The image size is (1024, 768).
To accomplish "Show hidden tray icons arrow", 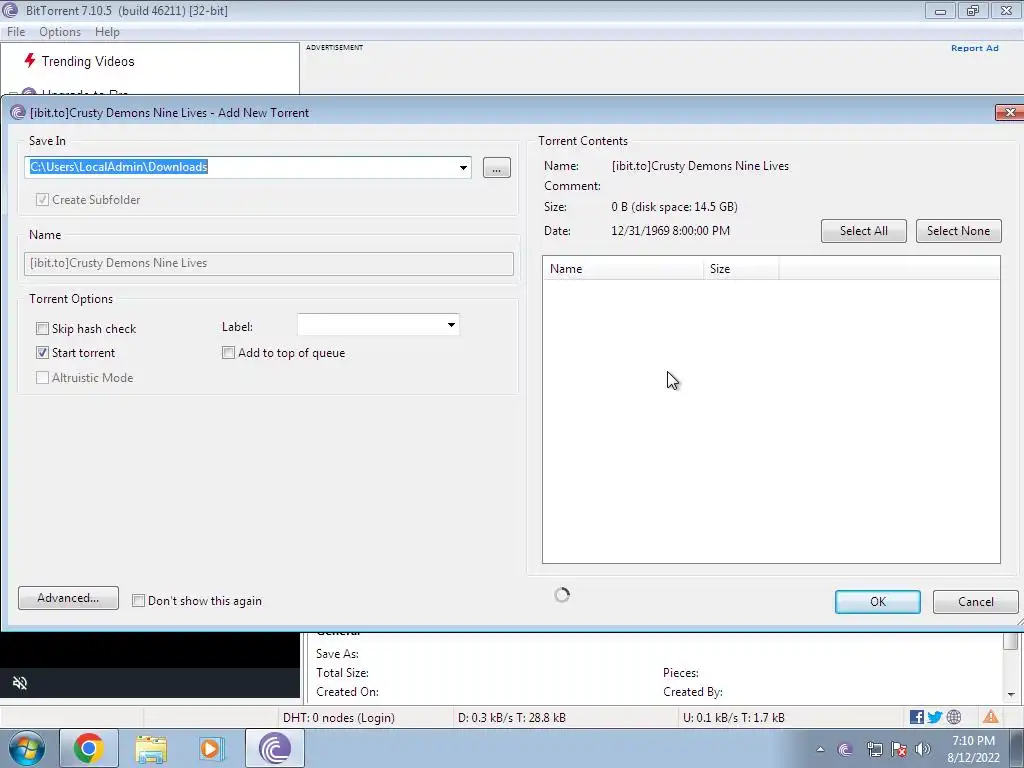I will pyautogui.click(x=820, y=750).
